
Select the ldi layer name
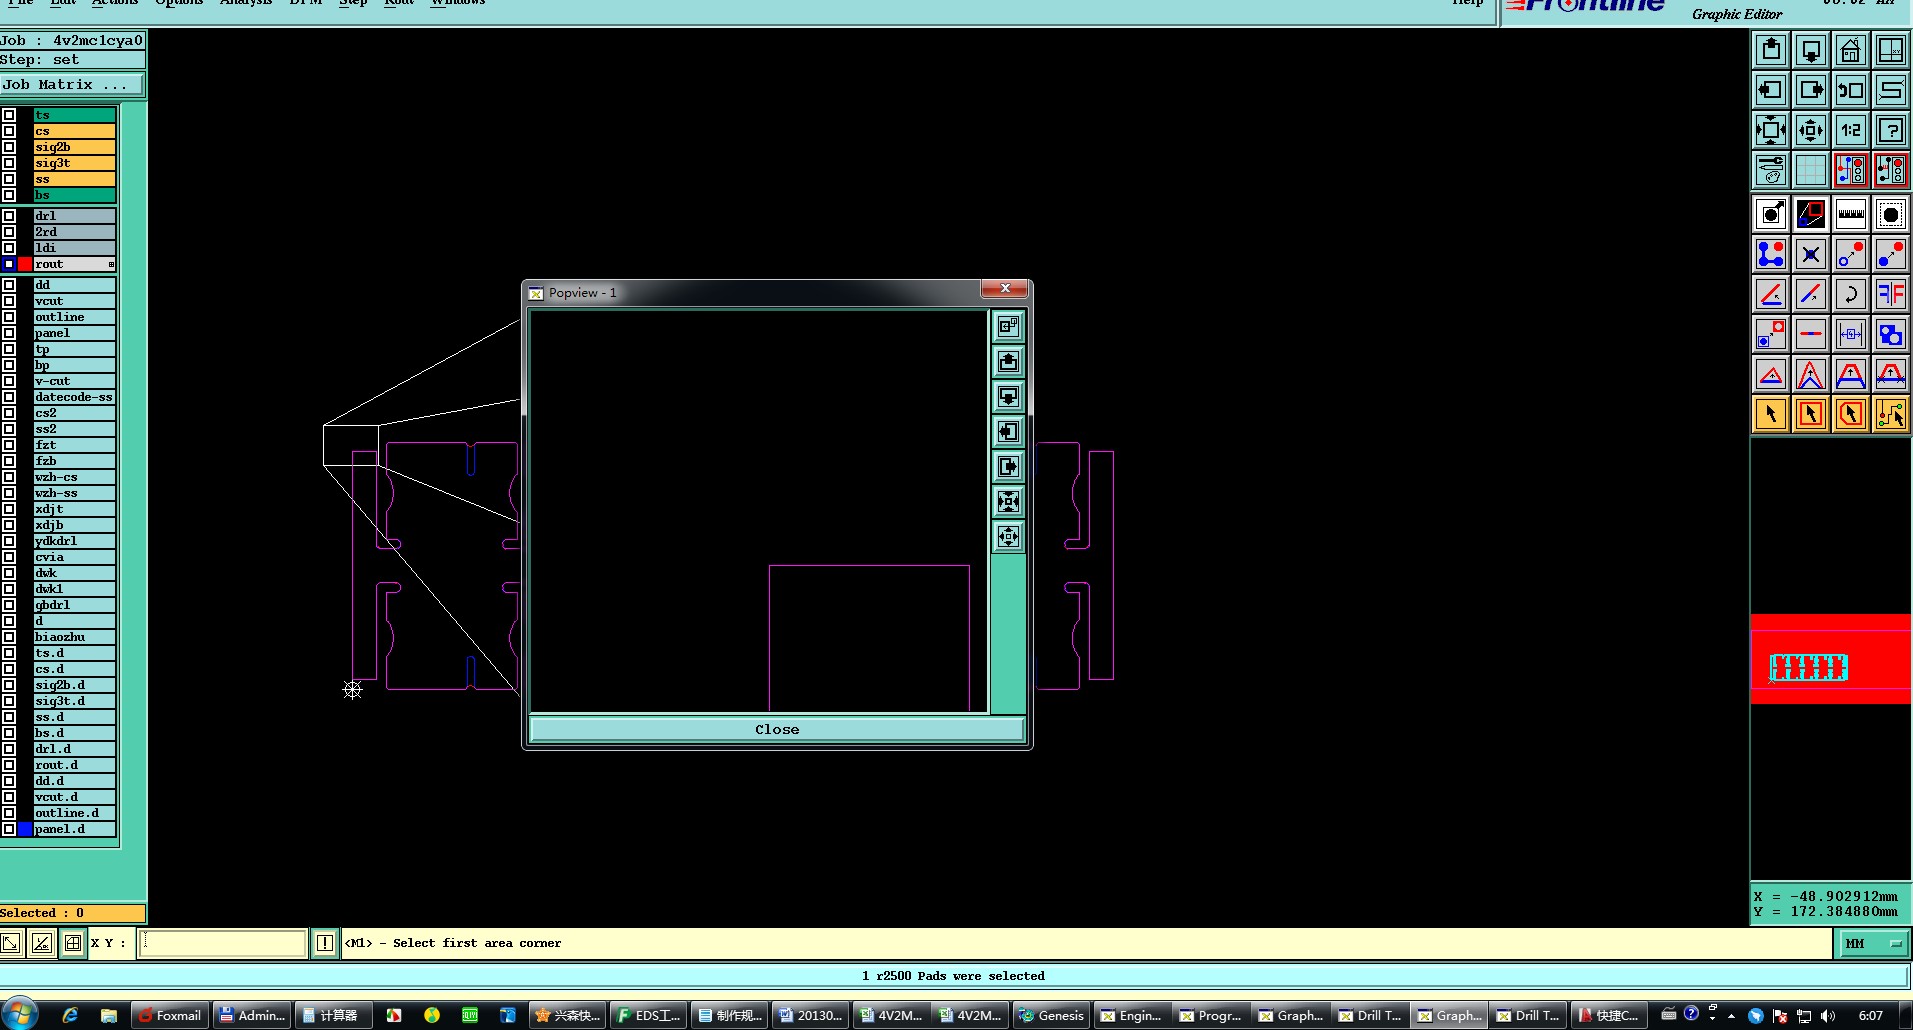click(x=74, y=248)
